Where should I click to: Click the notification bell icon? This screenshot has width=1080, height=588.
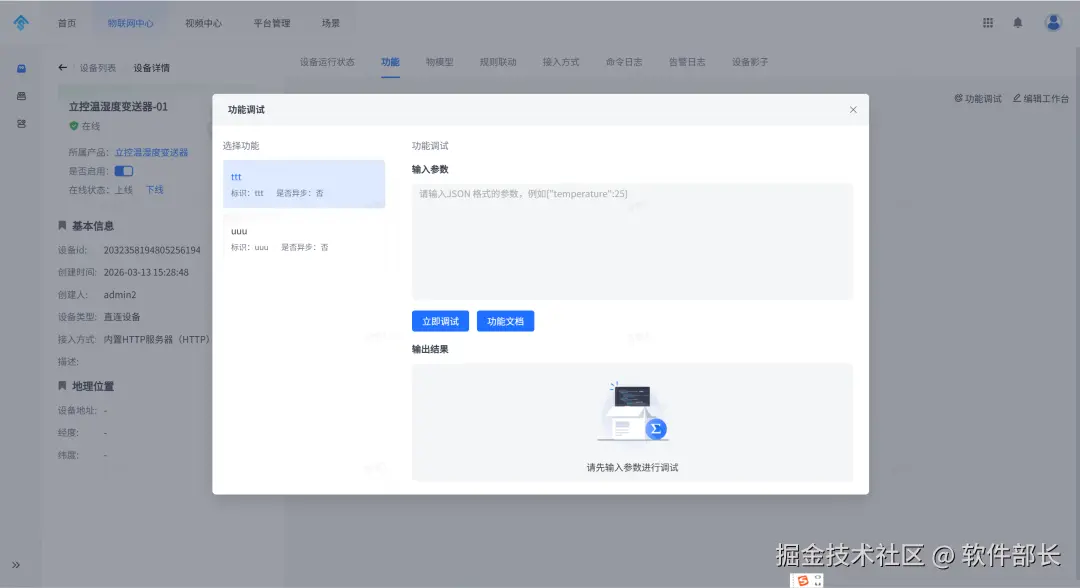coord(1017,21)
